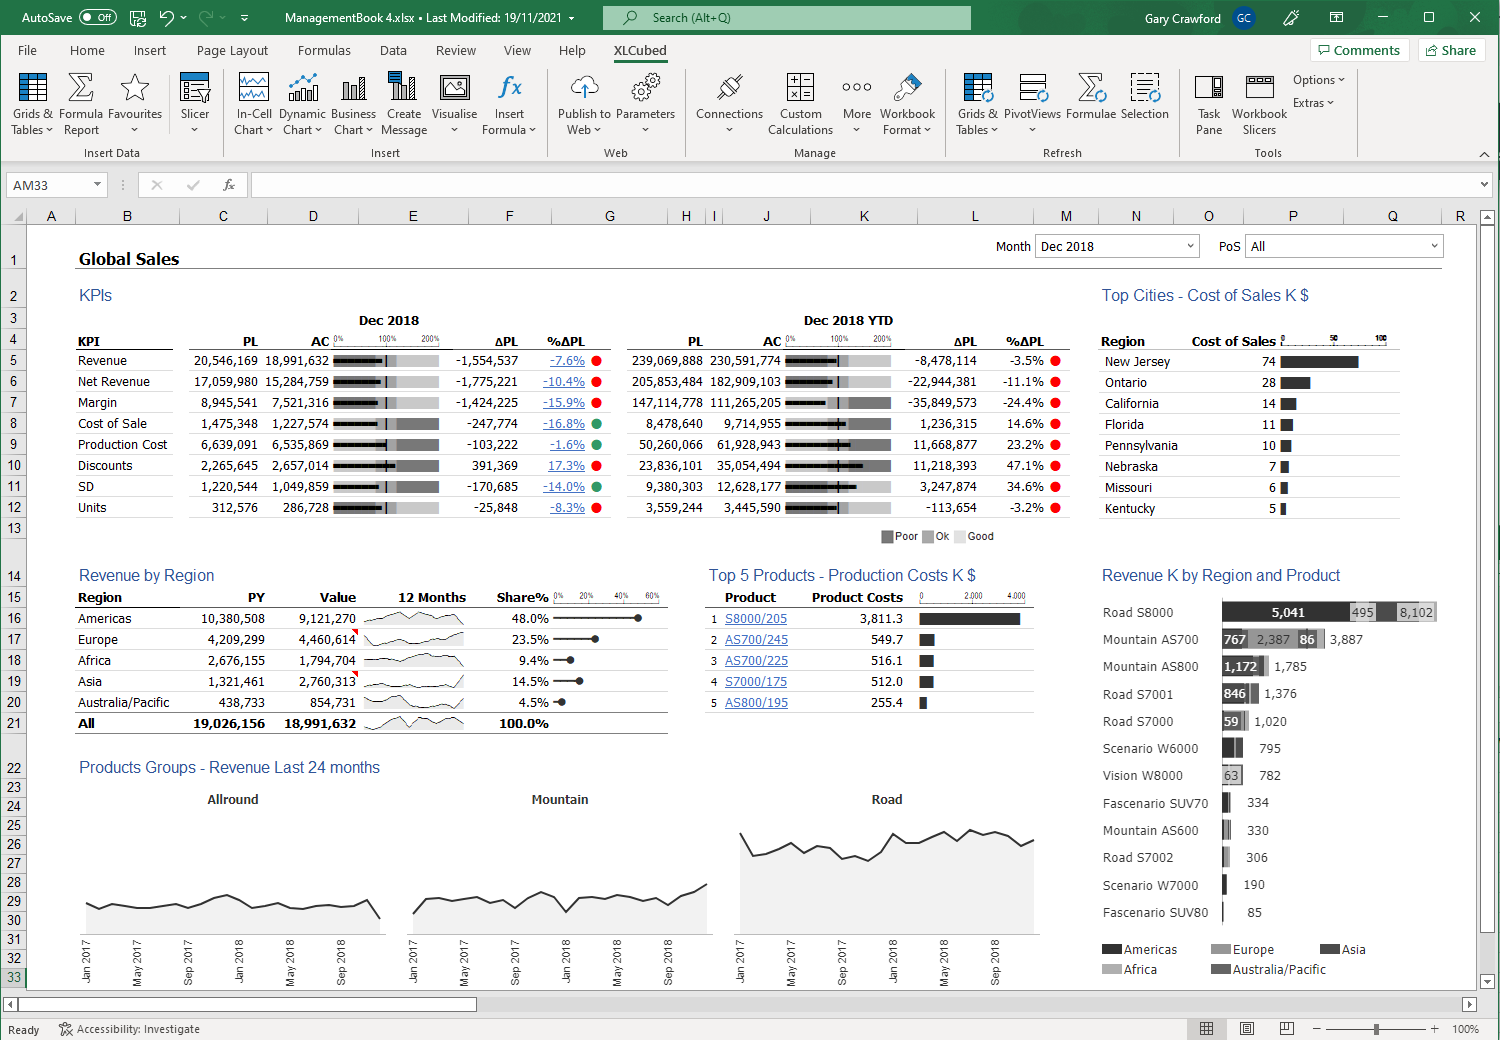The width and height of the screenshot is (1500, 1040).
Task: Open the Month slicer dropdown showing Dec 2018
Action: pos(1190,245)
